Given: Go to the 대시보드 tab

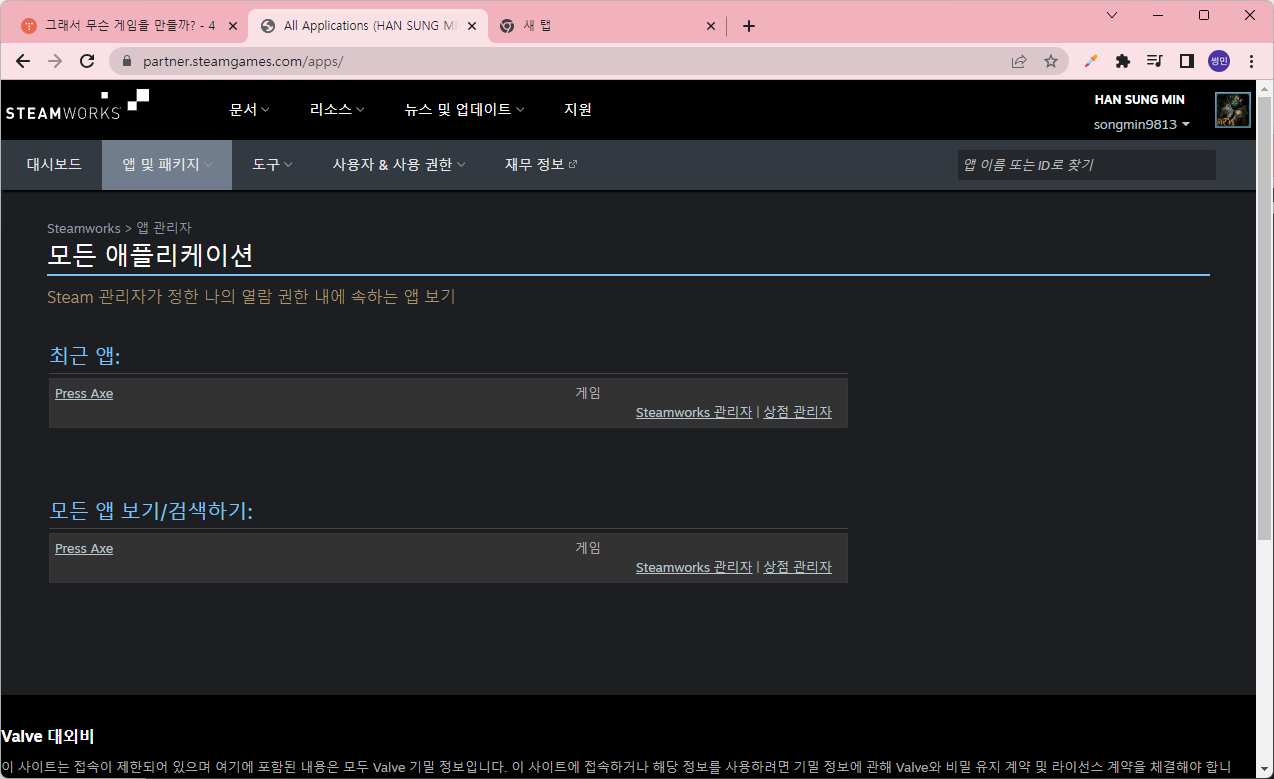Looking at the screenshot, I should (x=54, y=164).
